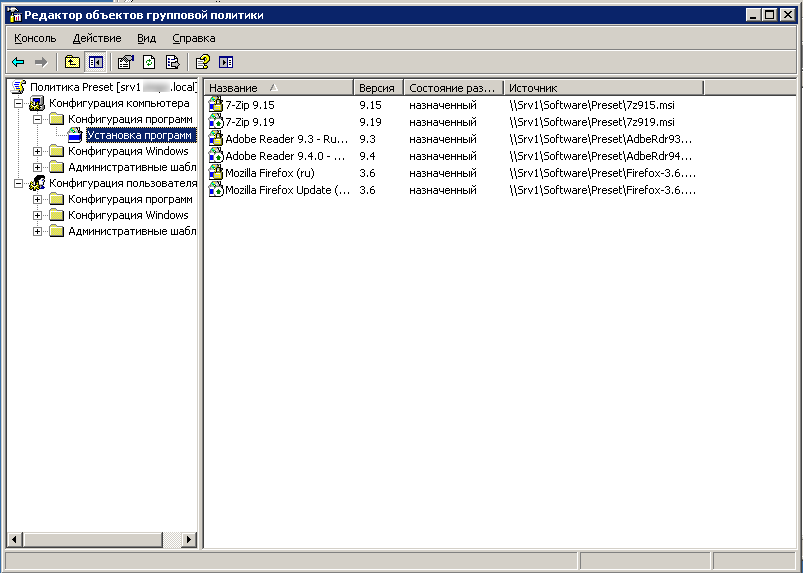Collapse the Конфигурация пользователя tree node

(19, 184)
